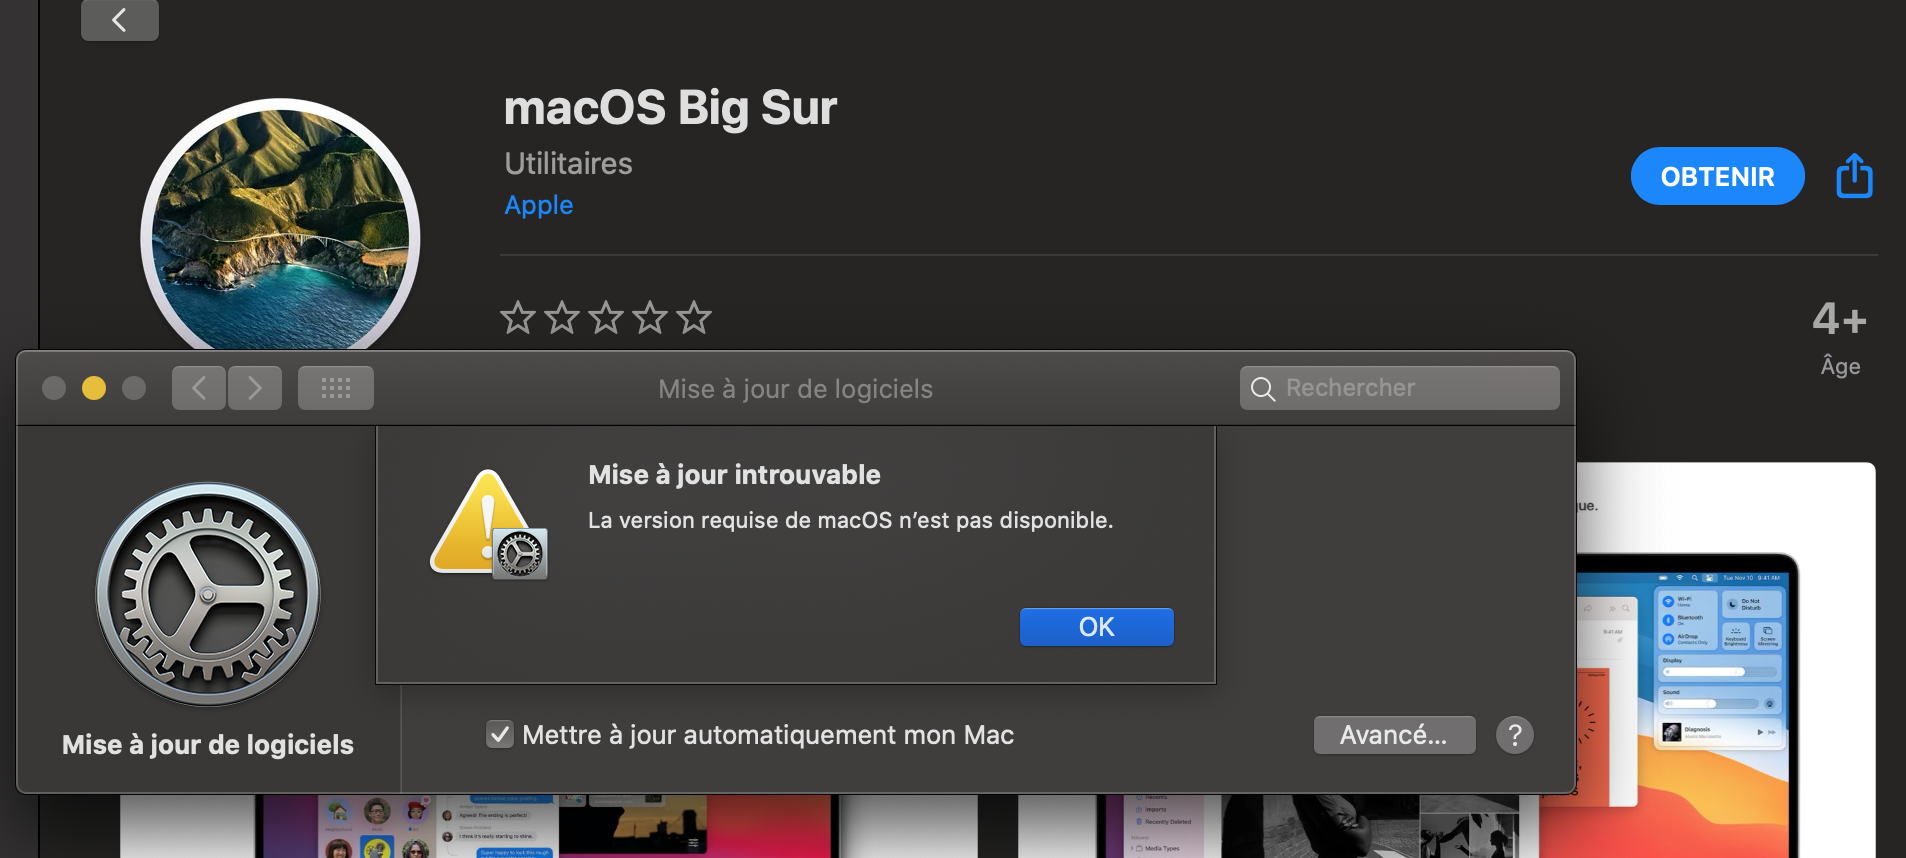
Task: Go forward in Mise à jour de logiciels
Action: tap(255, 388)
